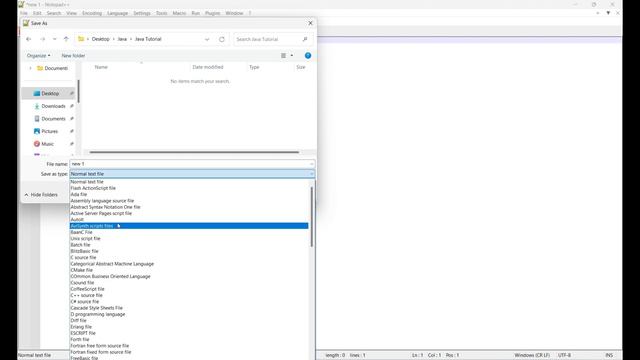Choose Ada file type
This screenshot has height=360, width=640.
click(x=189, y=194)
